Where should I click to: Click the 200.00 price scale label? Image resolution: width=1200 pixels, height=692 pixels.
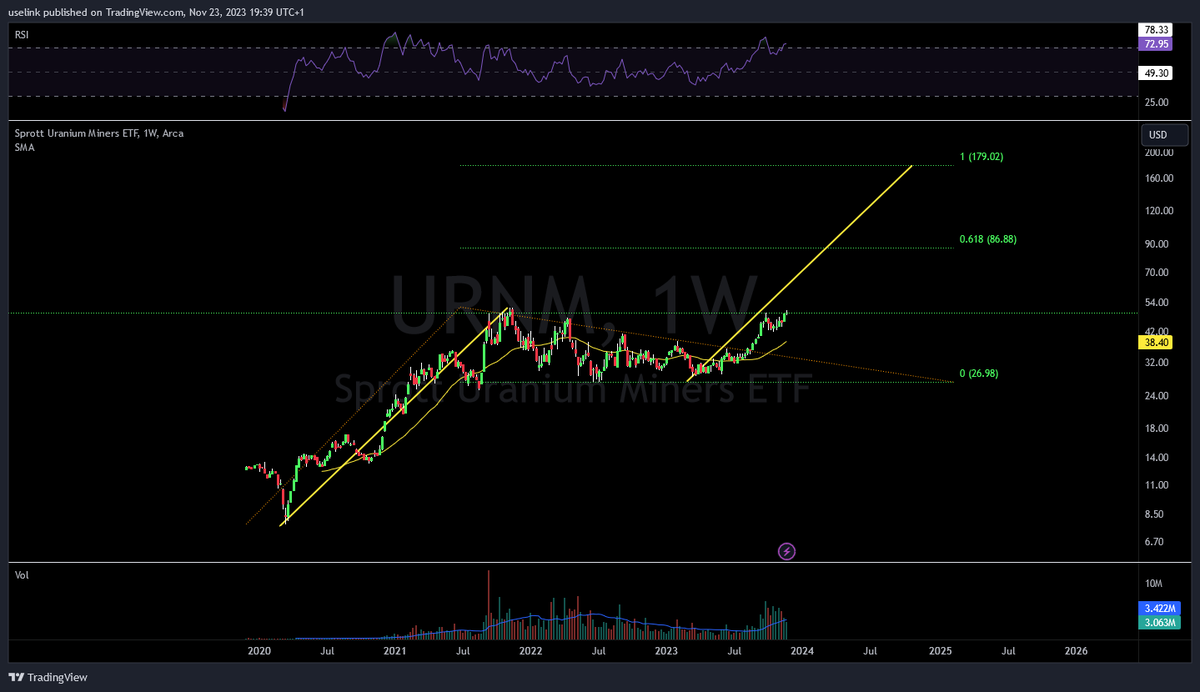[1158, 153]
